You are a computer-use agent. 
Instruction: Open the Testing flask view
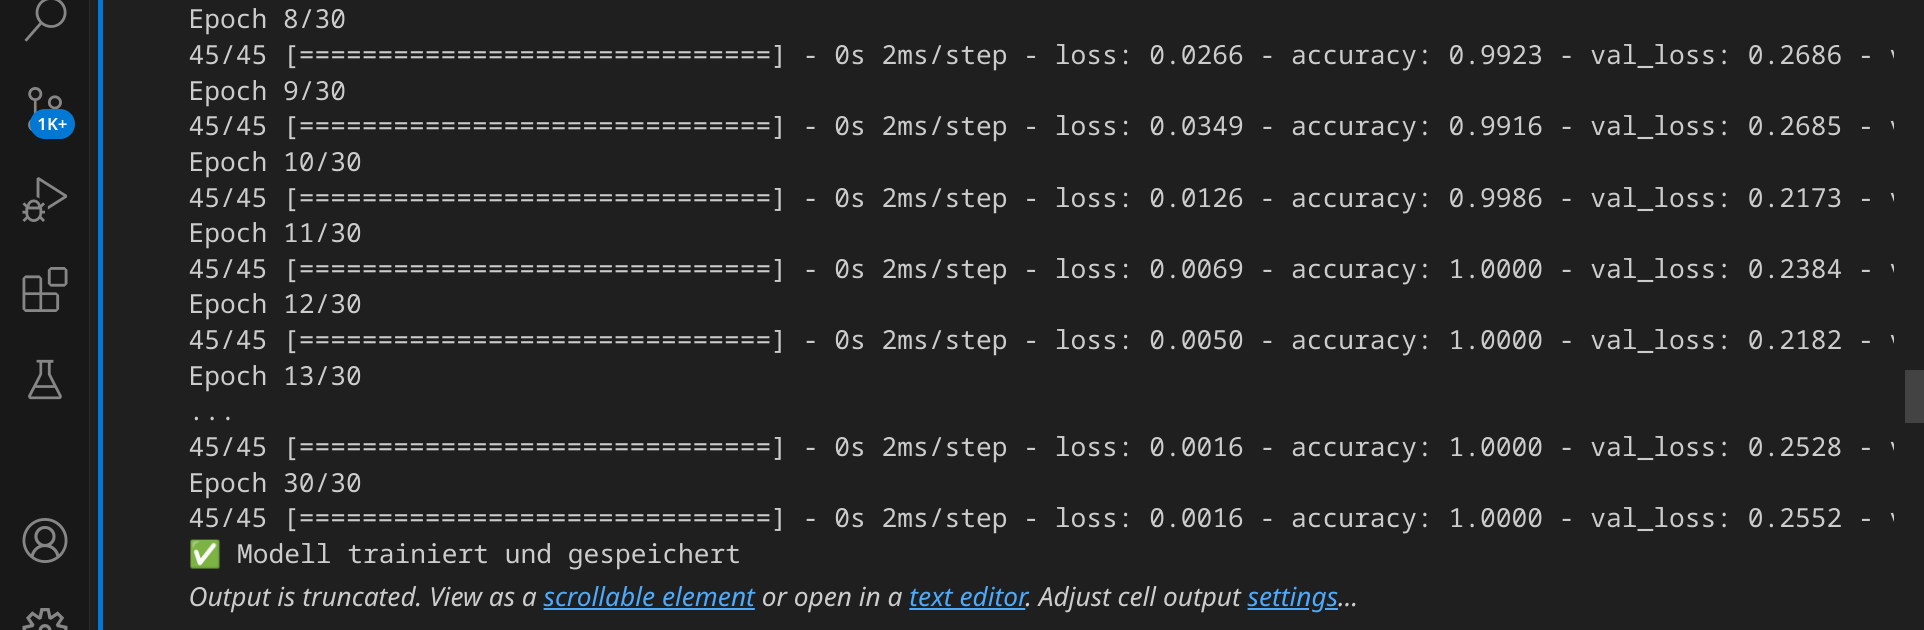pyautogui.click(x=45, y=380)
